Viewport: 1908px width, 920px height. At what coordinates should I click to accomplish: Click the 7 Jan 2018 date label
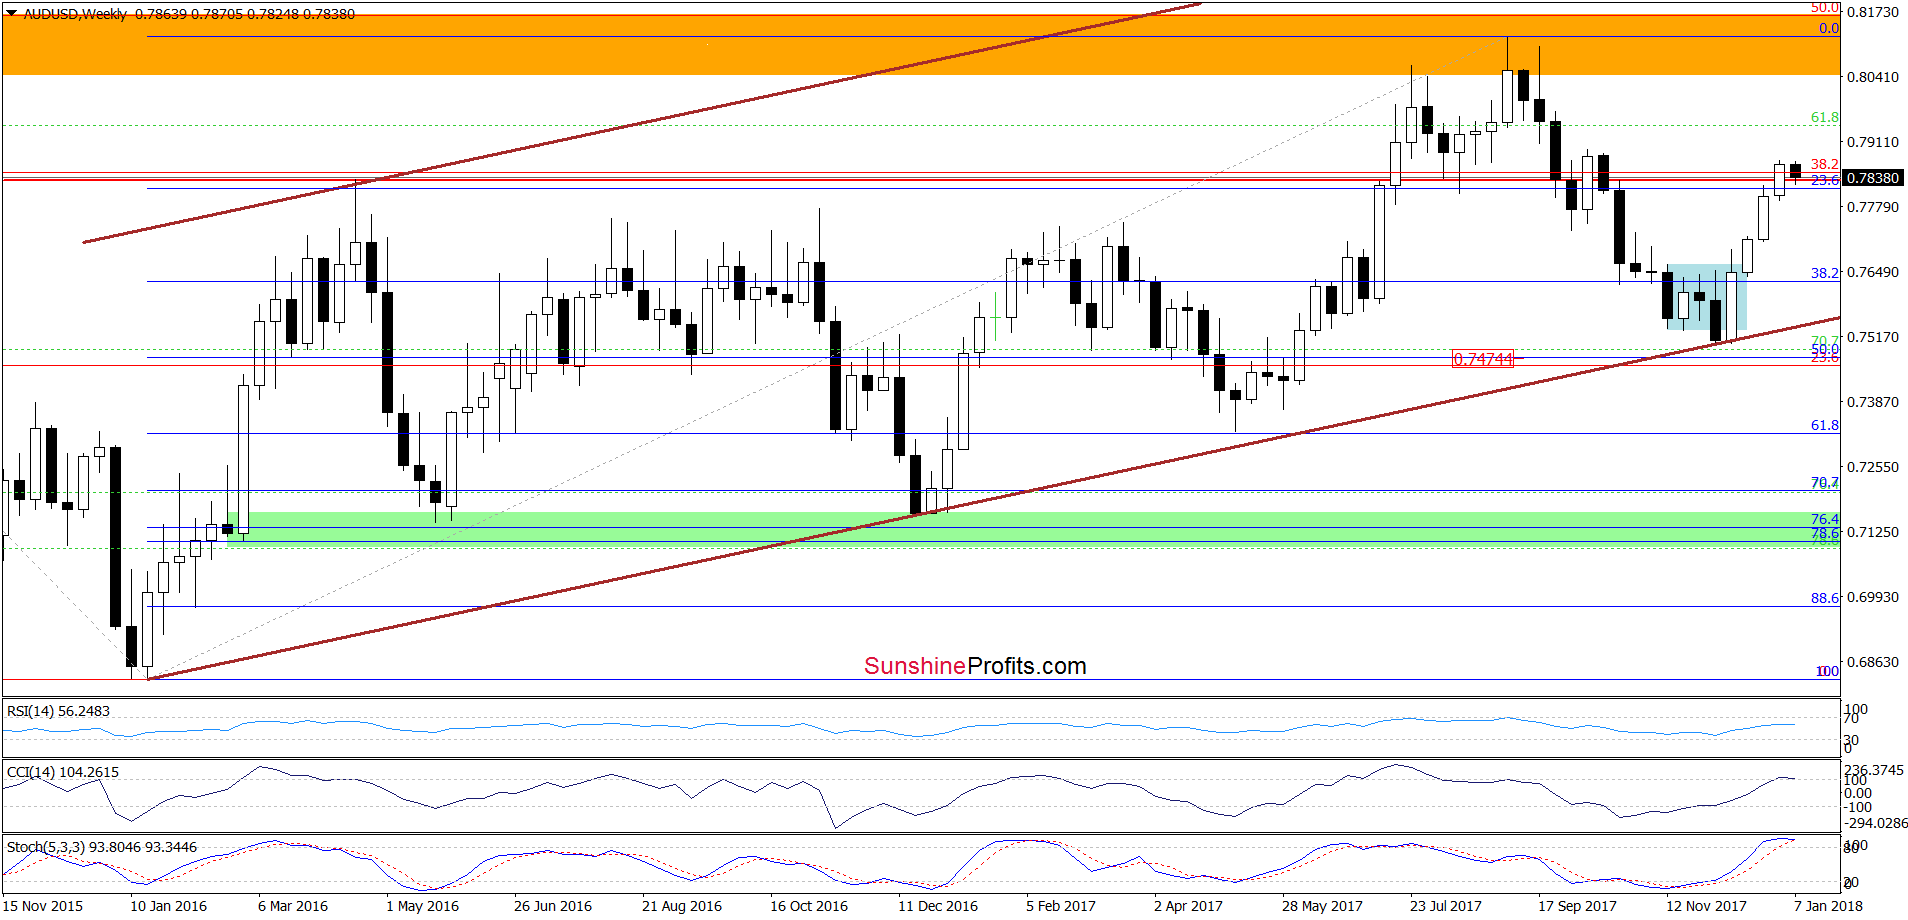pyautogui.click(x=1828, y=906)
